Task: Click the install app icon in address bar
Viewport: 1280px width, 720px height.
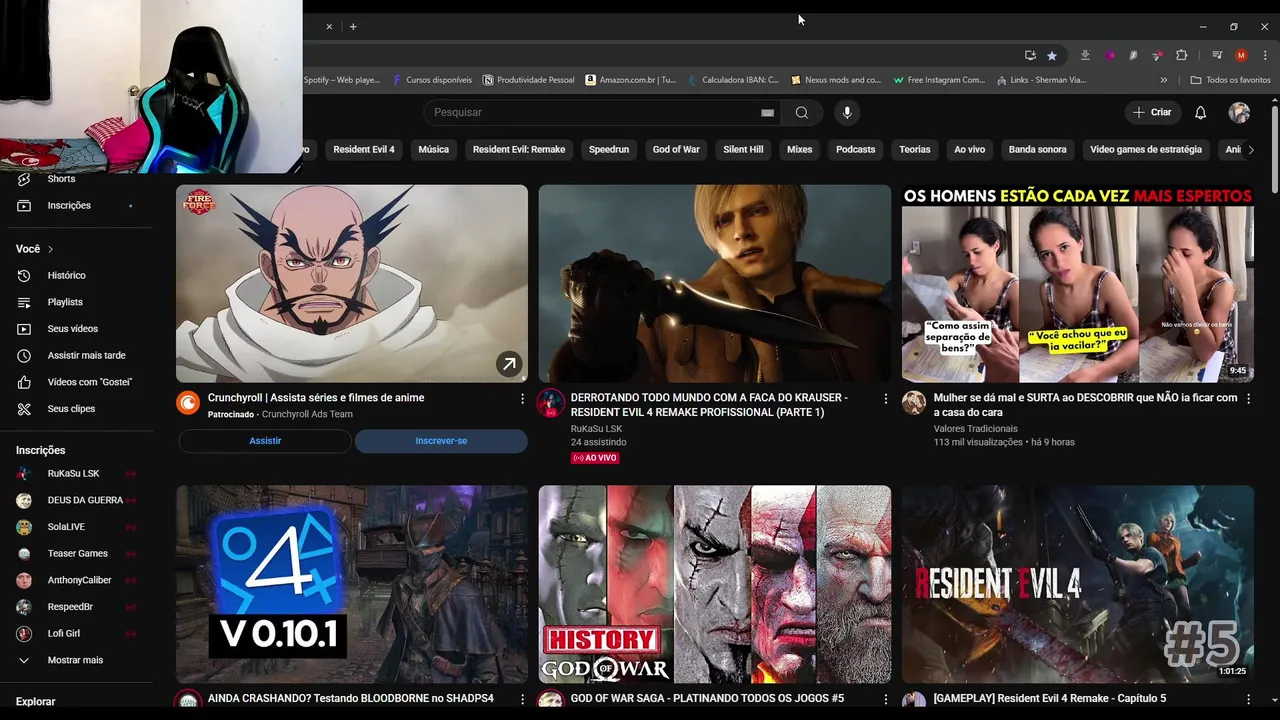Action: (1030, 55)
